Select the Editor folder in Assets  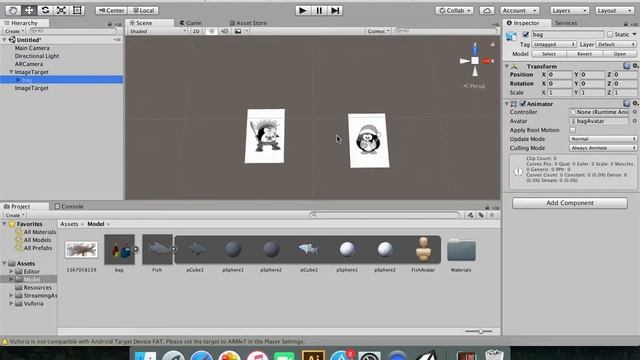(x=31, y=271)
